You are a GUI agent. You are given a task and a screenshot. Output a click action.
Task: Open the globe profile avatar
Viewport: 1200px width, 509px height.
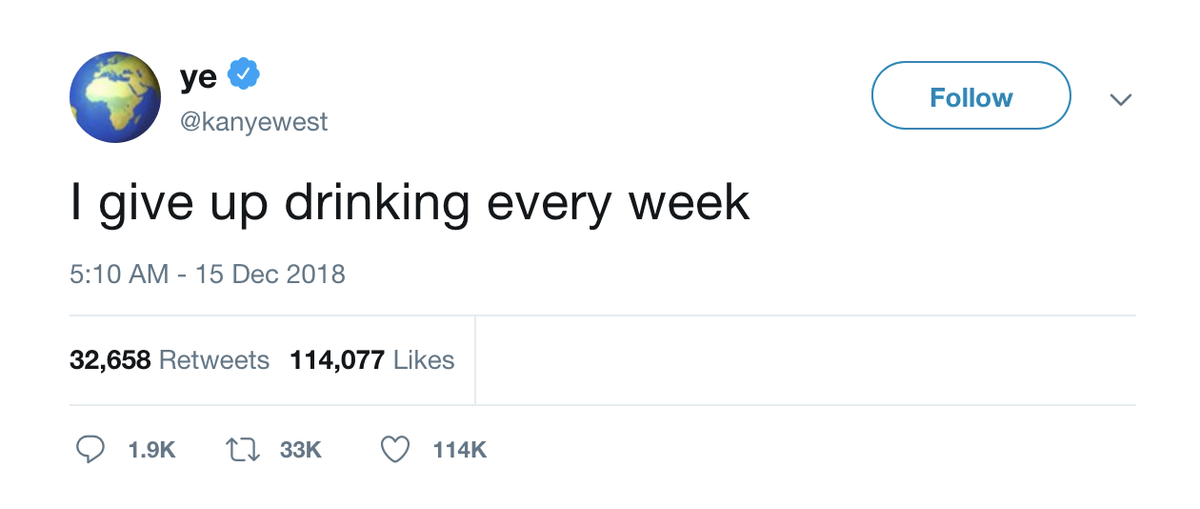tap(115, 98)
